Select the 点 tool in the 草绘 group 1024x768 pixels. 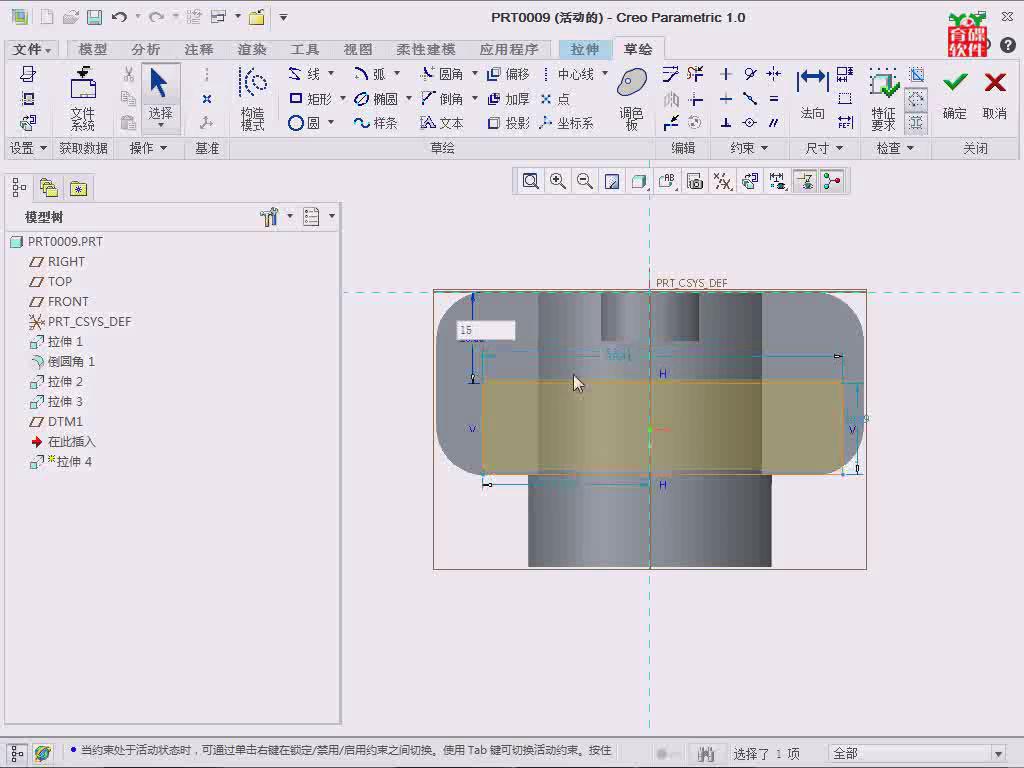click(555, 99)
